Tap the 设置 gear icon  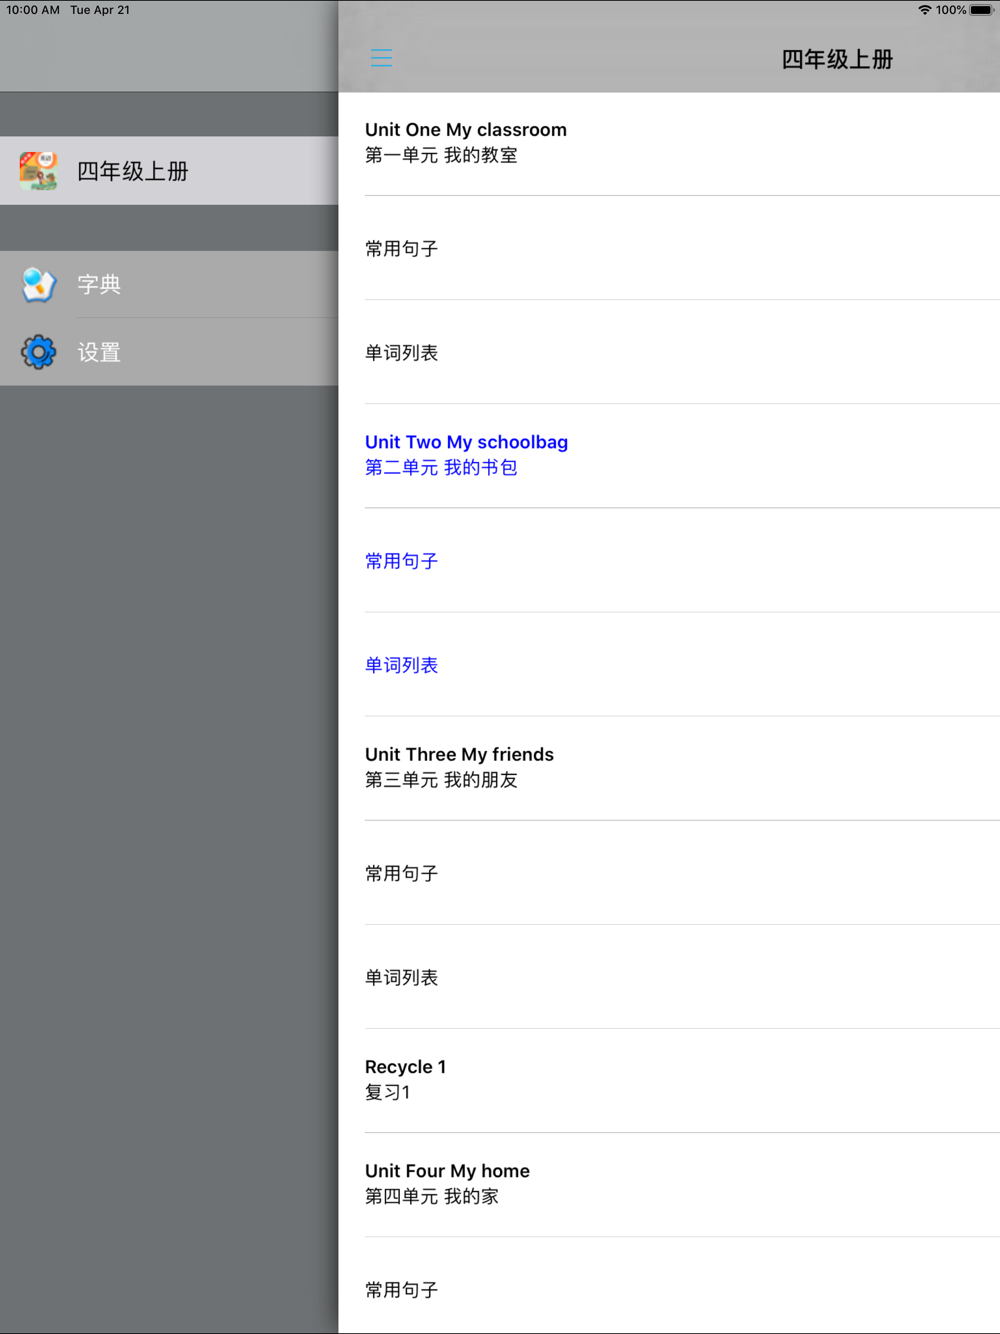[x=38, y=352]
